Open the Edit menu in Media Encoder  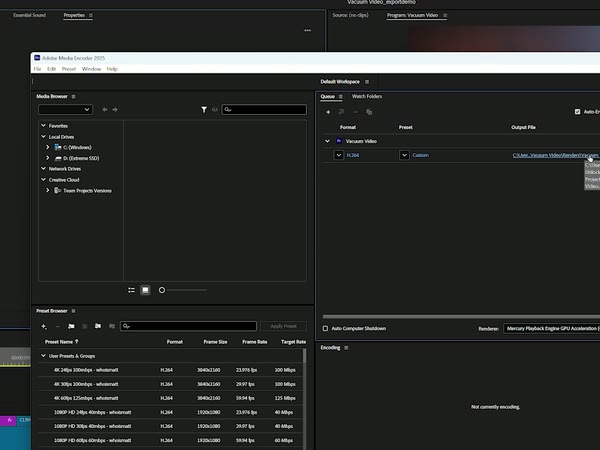click(51, 69)
